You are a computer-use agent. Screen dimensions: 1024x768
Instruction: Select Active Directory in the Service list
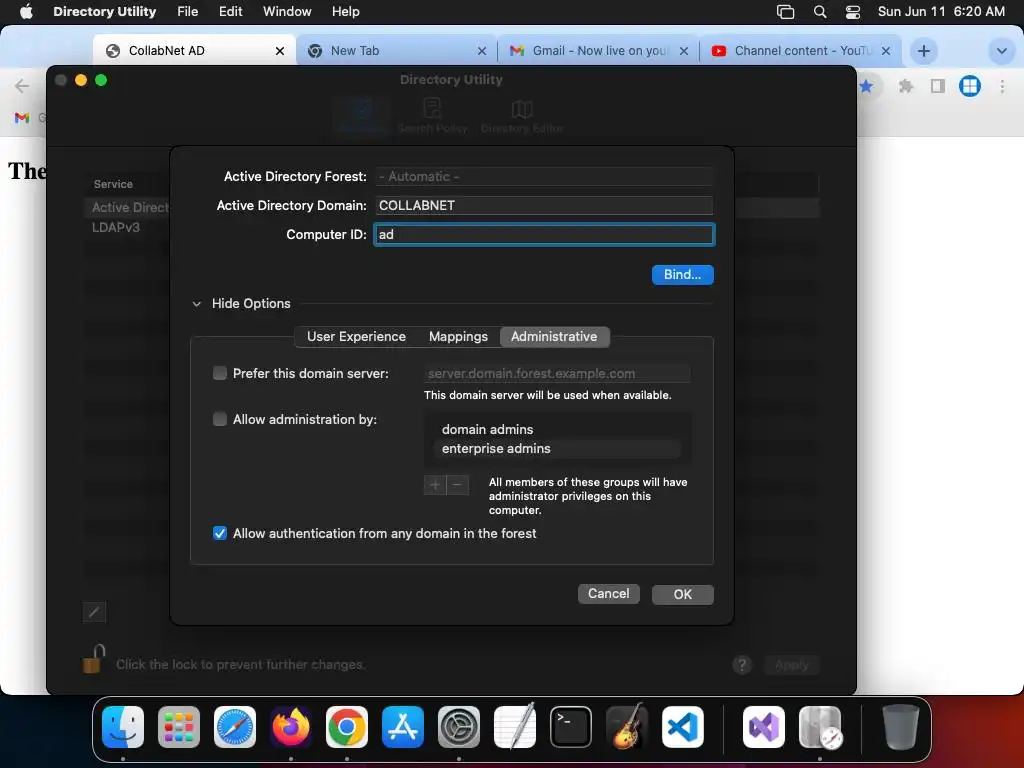tap(129, 208)
